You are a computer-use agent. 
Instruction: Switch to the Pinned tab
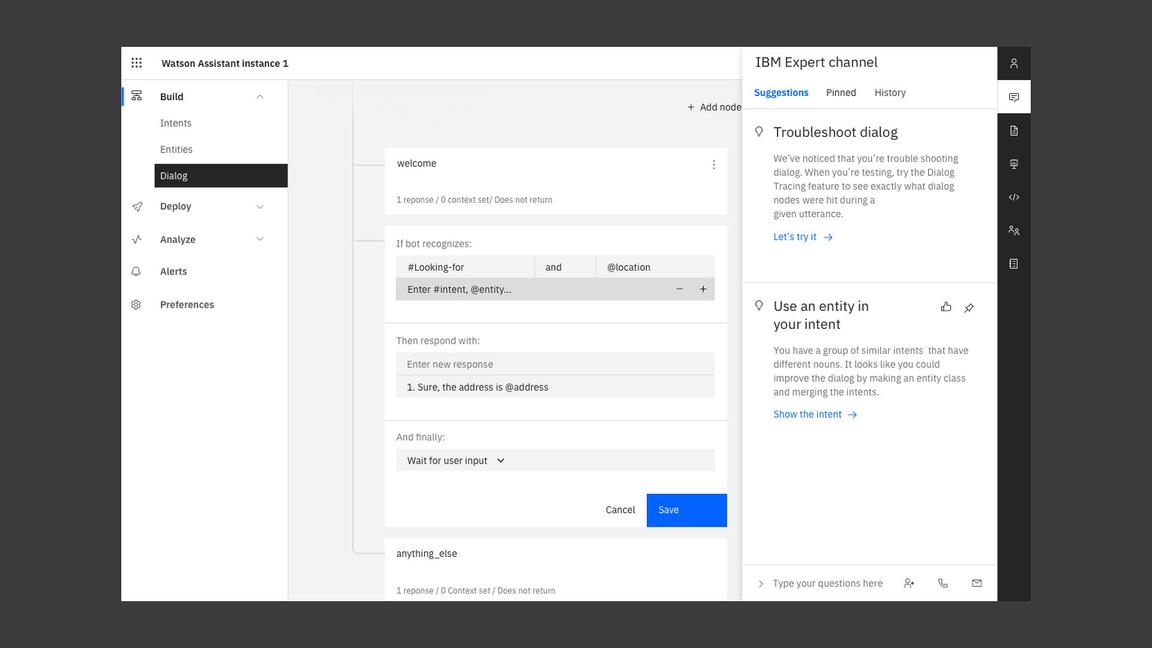[840, 93]
